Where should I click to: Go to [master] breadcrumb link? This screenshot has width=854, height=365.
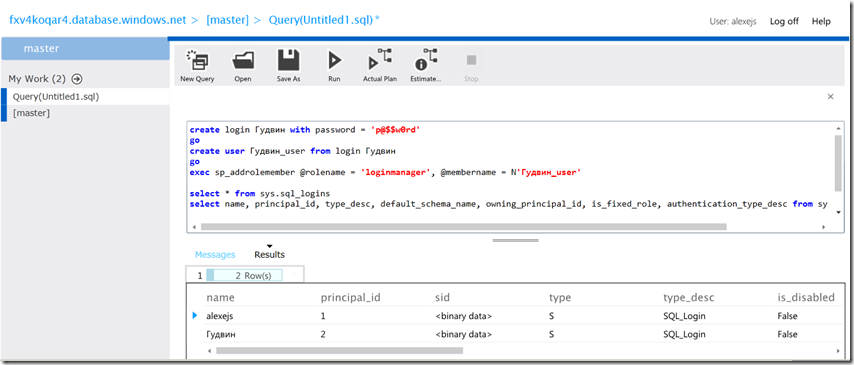(x=227, y=21)
